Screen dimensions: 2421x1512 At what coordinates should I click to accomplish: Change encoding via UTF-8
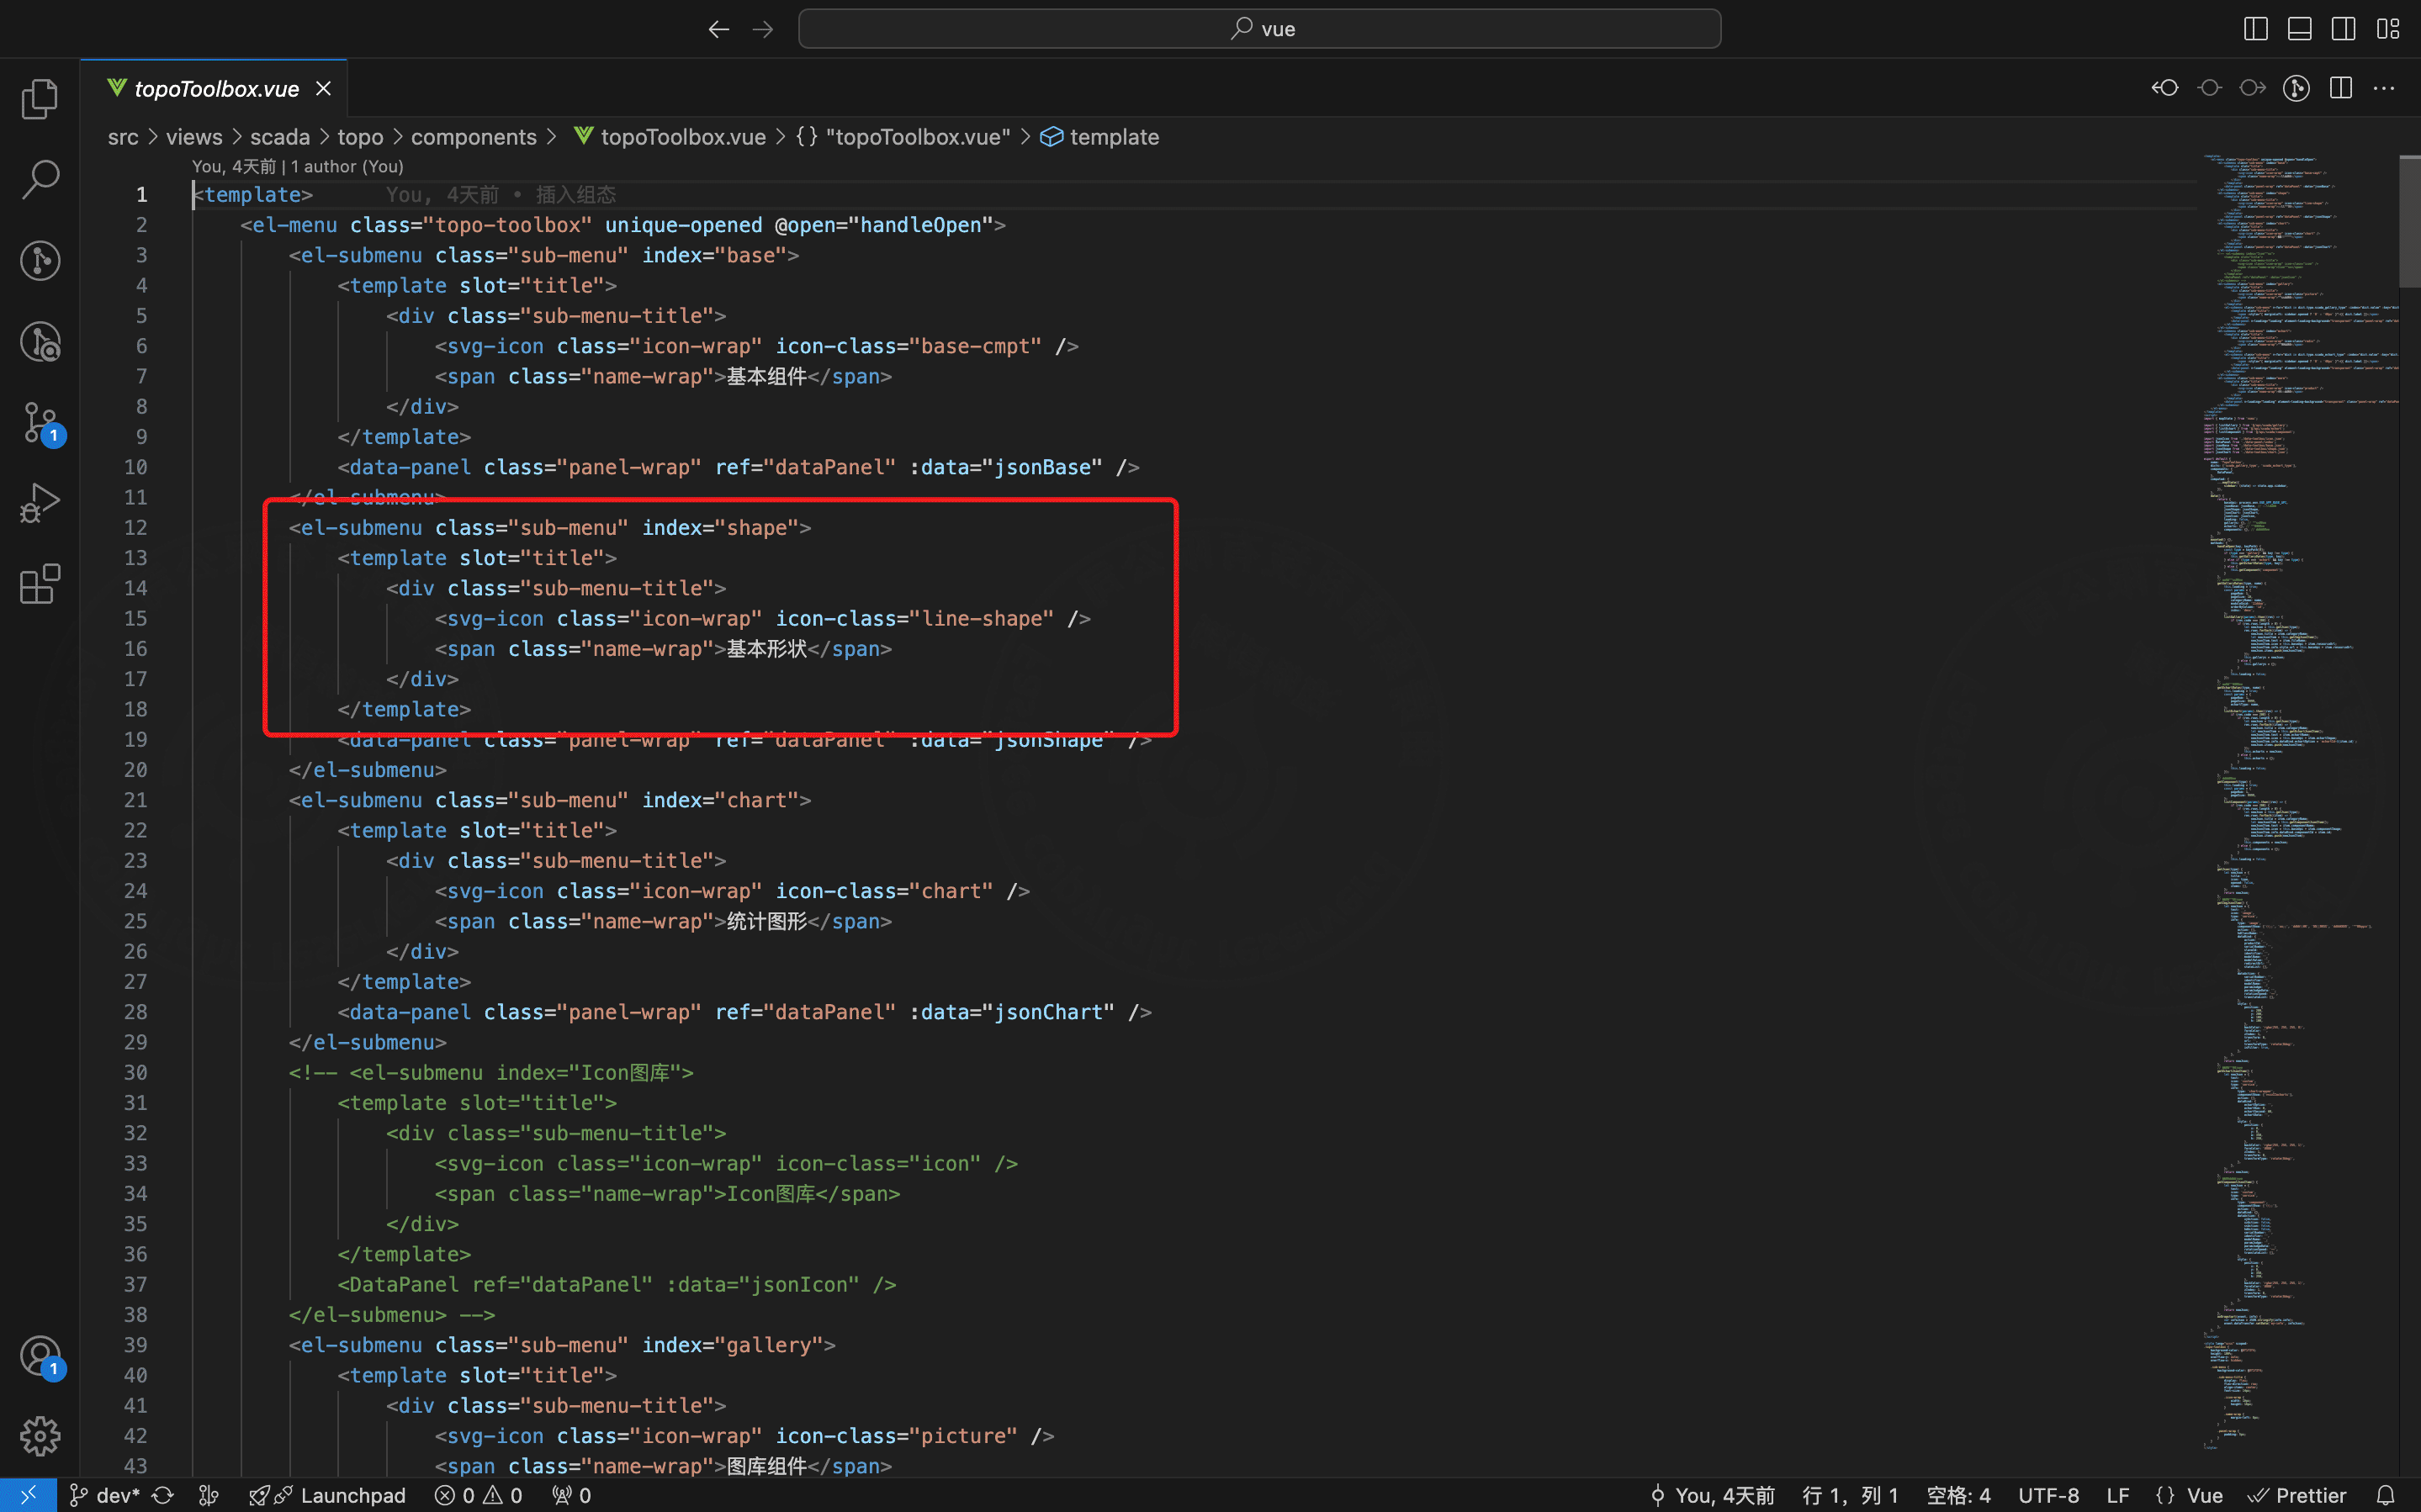2048,1495
